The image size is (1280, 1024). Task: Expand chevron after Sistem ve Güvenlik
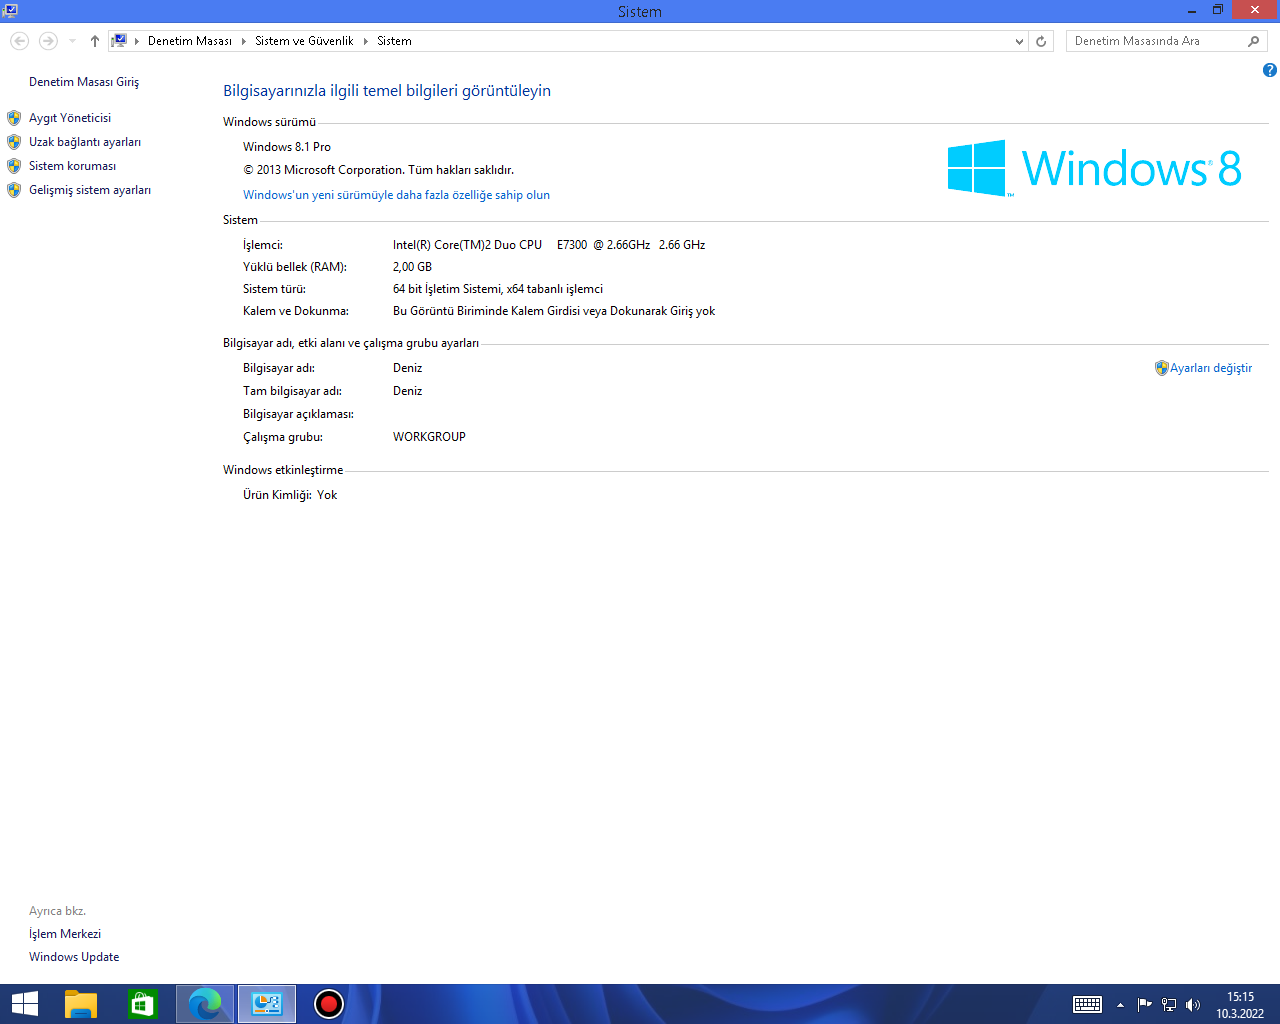(366, 41)
